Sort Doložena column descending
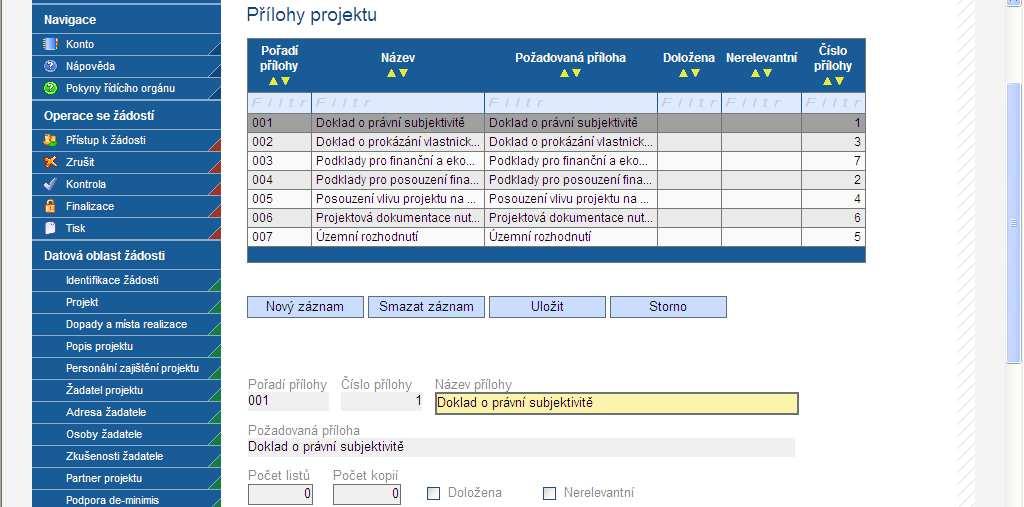This screenshot has height=507, width=1024. click(x=695, y=73)
